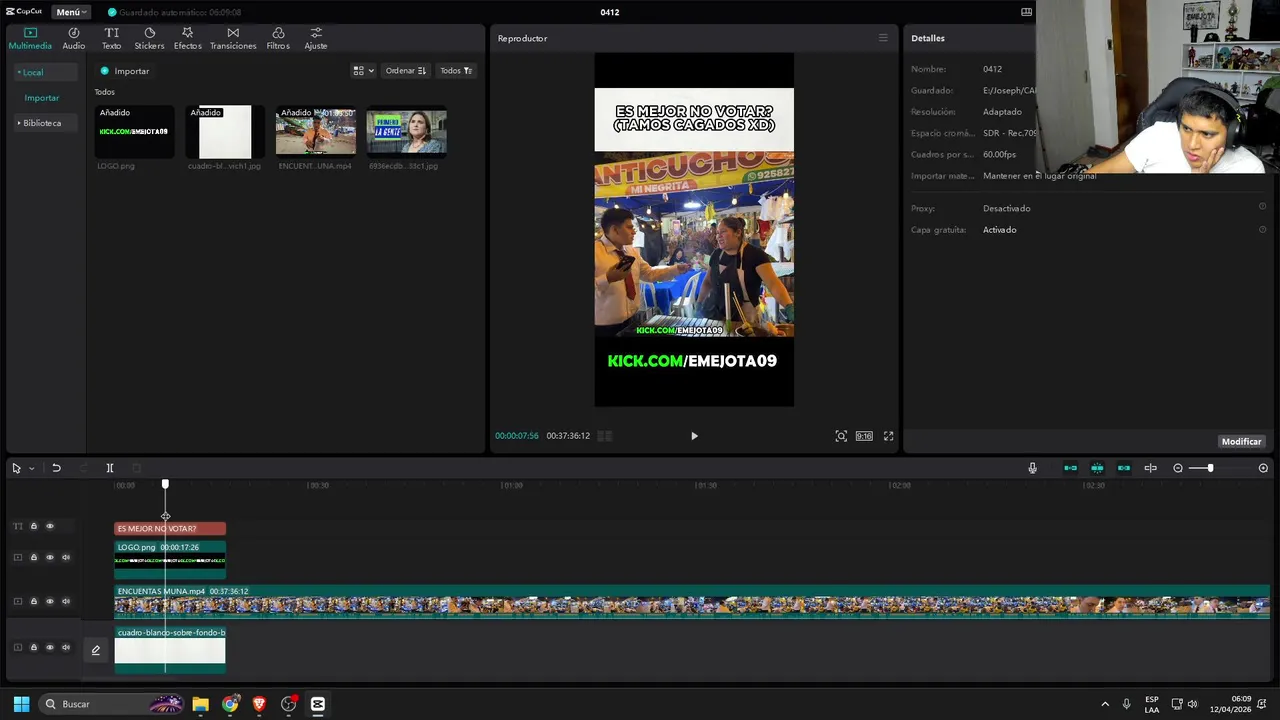Open the Menú dropdown
Viewport: 1280px width, 720px height.
(x=70, y=12)
